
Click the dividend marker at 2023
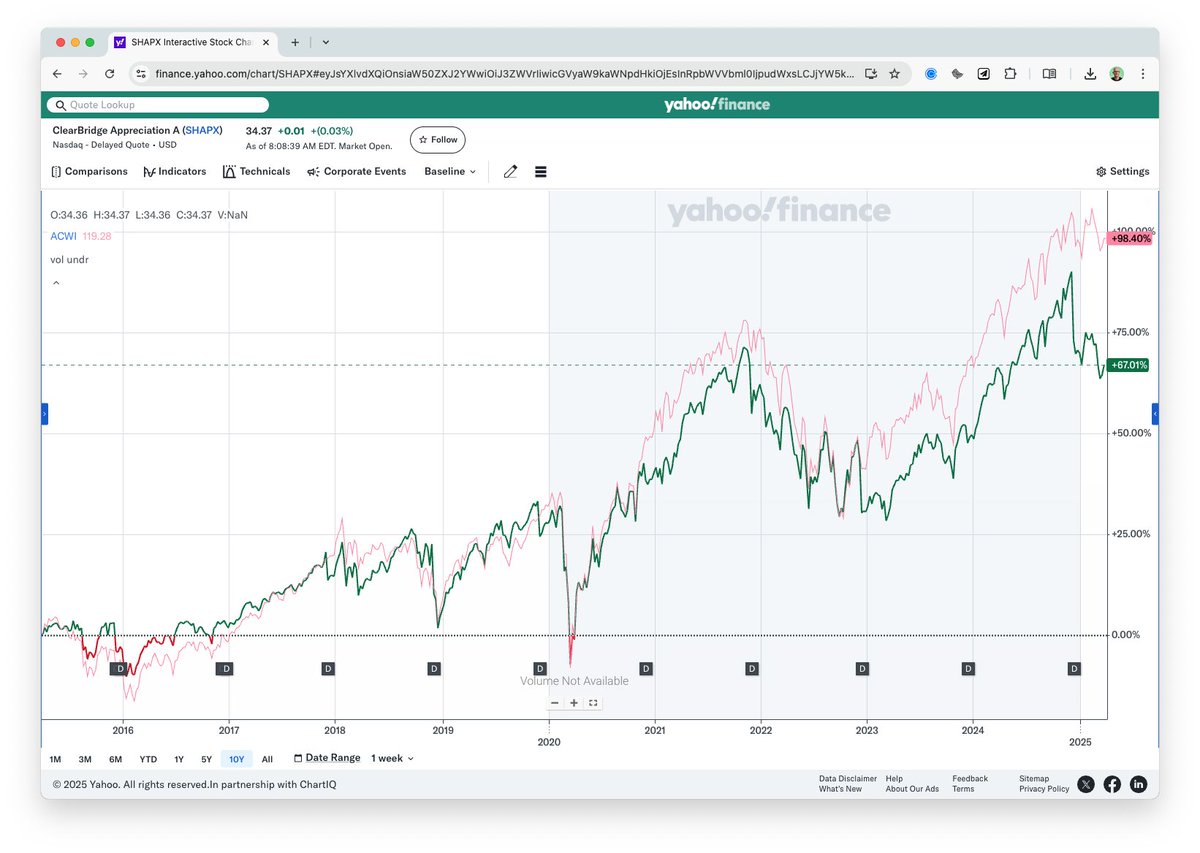coord(862,668)
